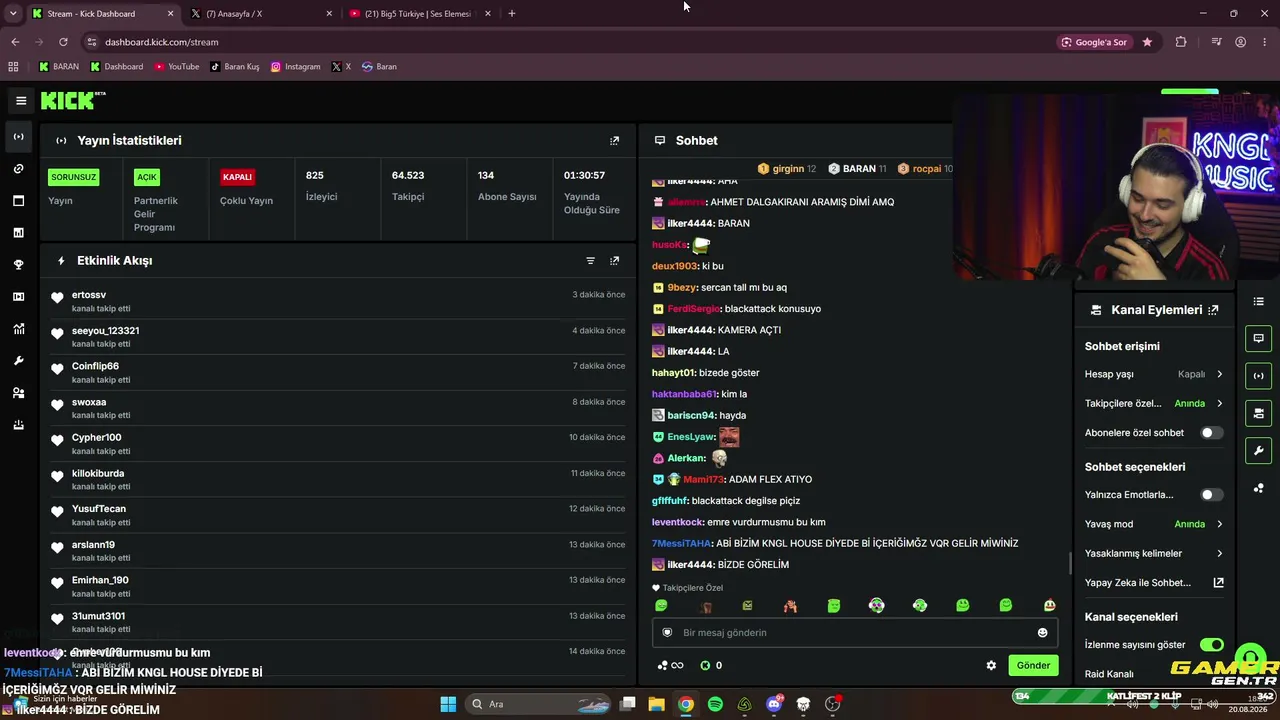Open the Instagram bookmark
Viewport: 1280px width, 720px height.
pyautogui.click(x=296, y=67)
